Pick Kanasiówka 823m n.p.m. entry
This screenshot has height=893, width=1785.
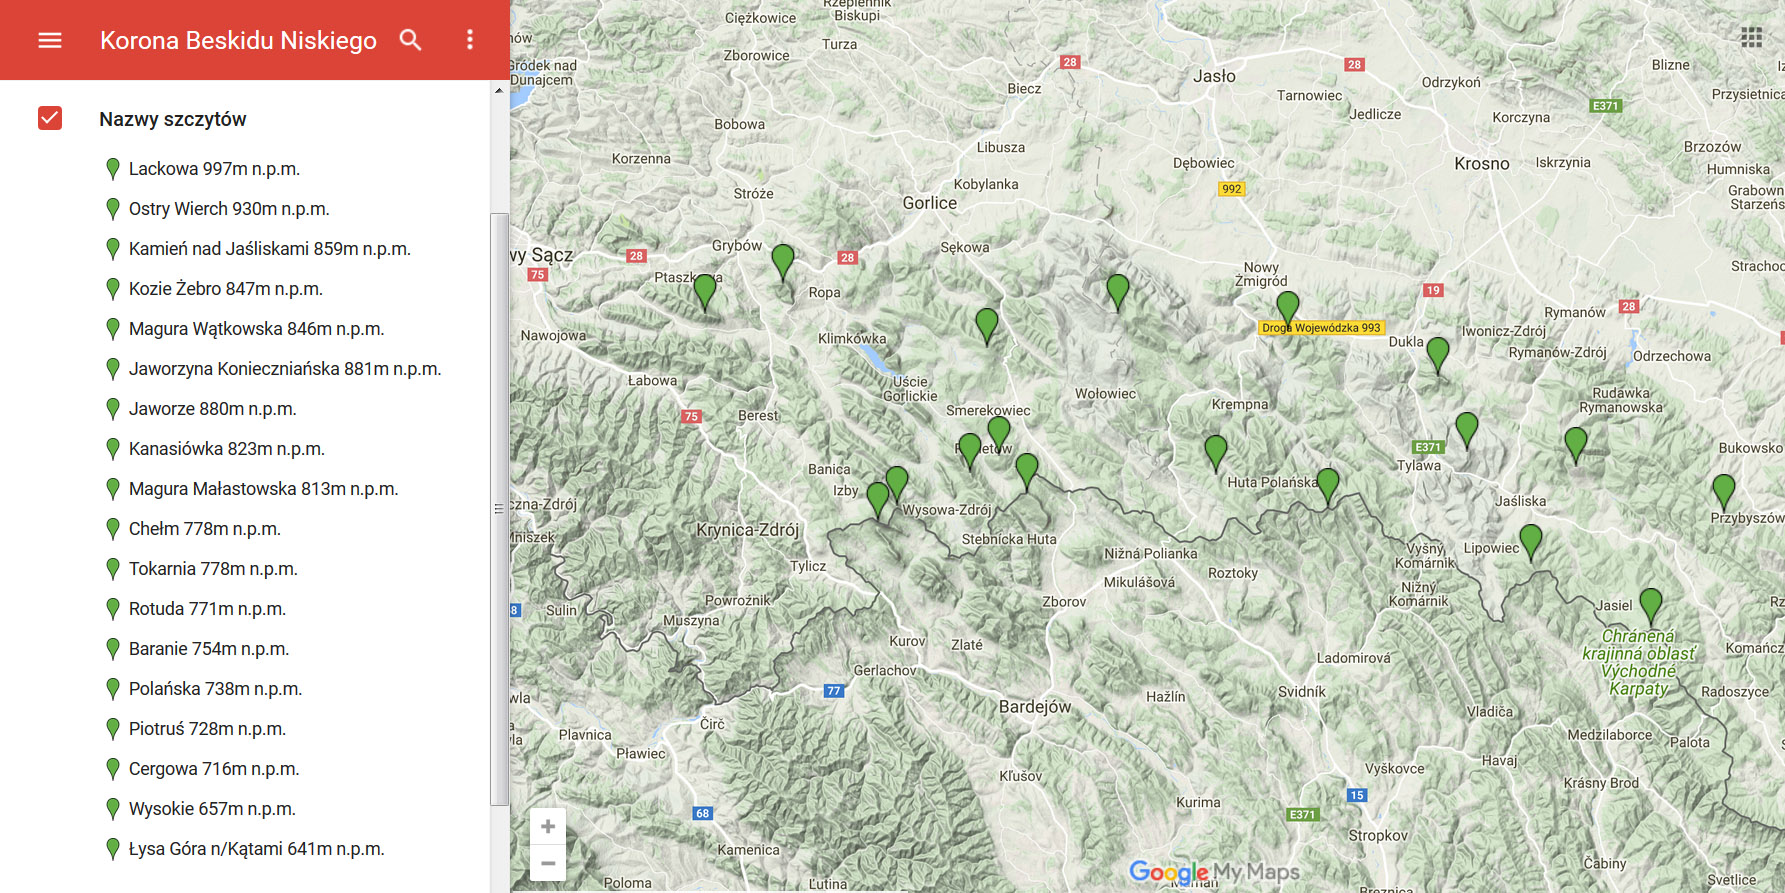pyautogui.click(x=227, y=449)
